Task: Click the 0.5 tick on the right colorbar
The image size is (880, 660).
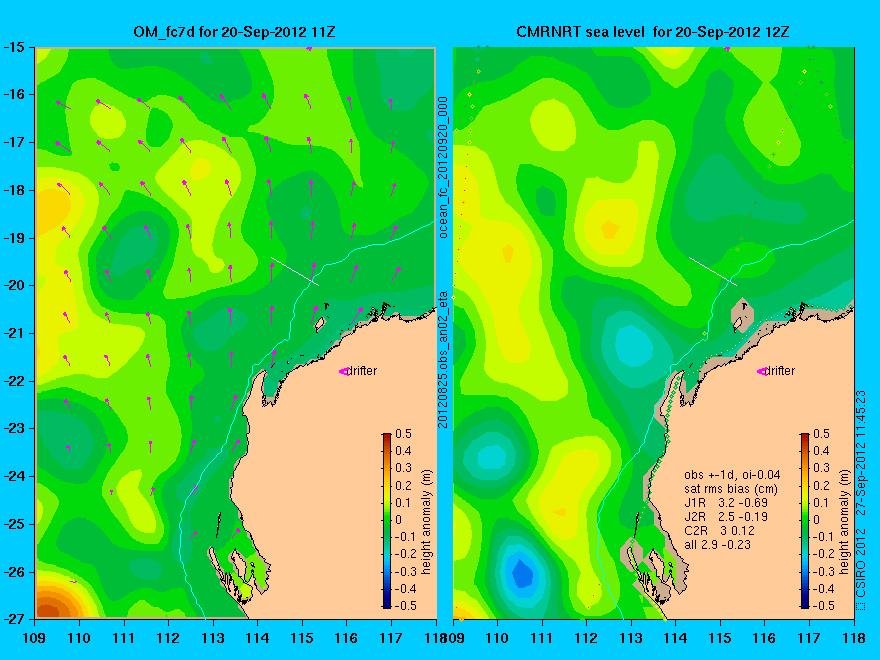Action: coord(822,434)
